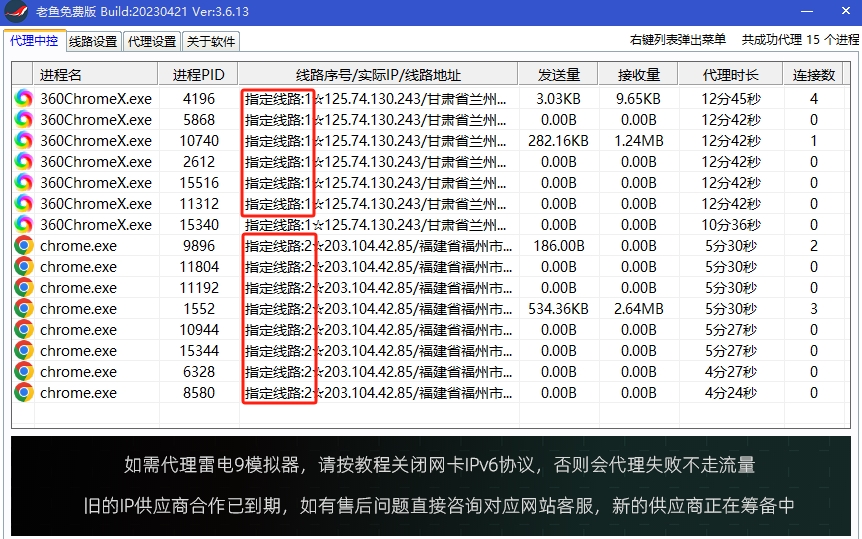Click the app logo in title bar
The height and width of the screenshot is (539, 862).
16,12
